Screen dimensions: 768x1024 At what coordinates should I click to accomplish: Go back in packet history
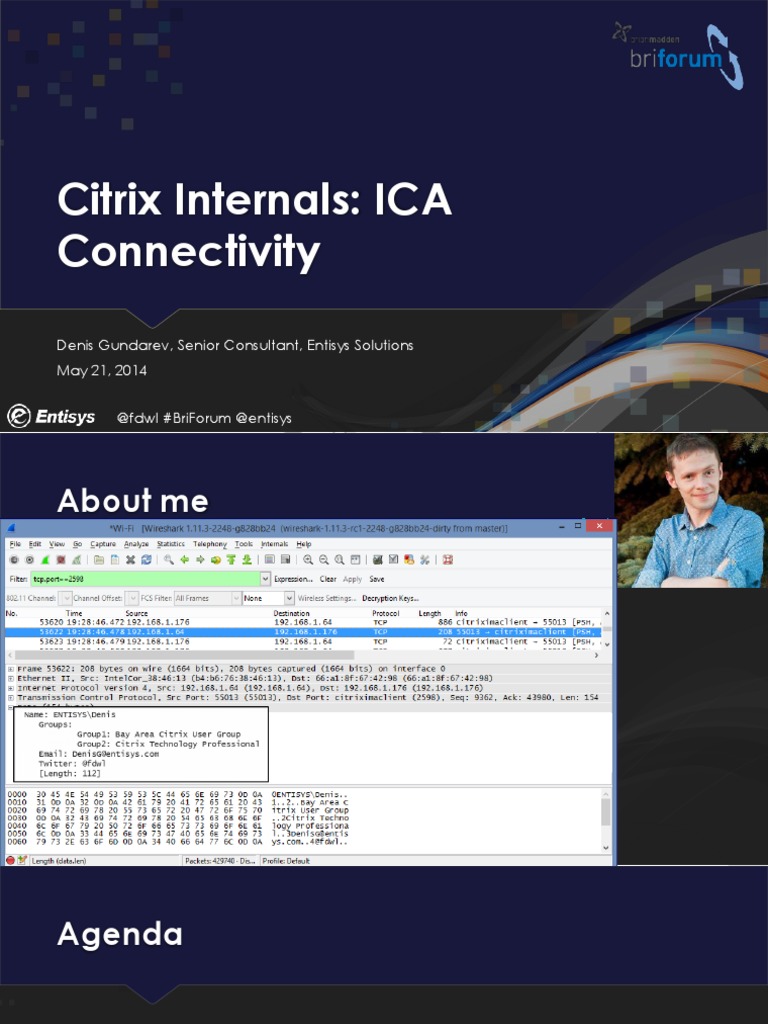click(184, 560)
